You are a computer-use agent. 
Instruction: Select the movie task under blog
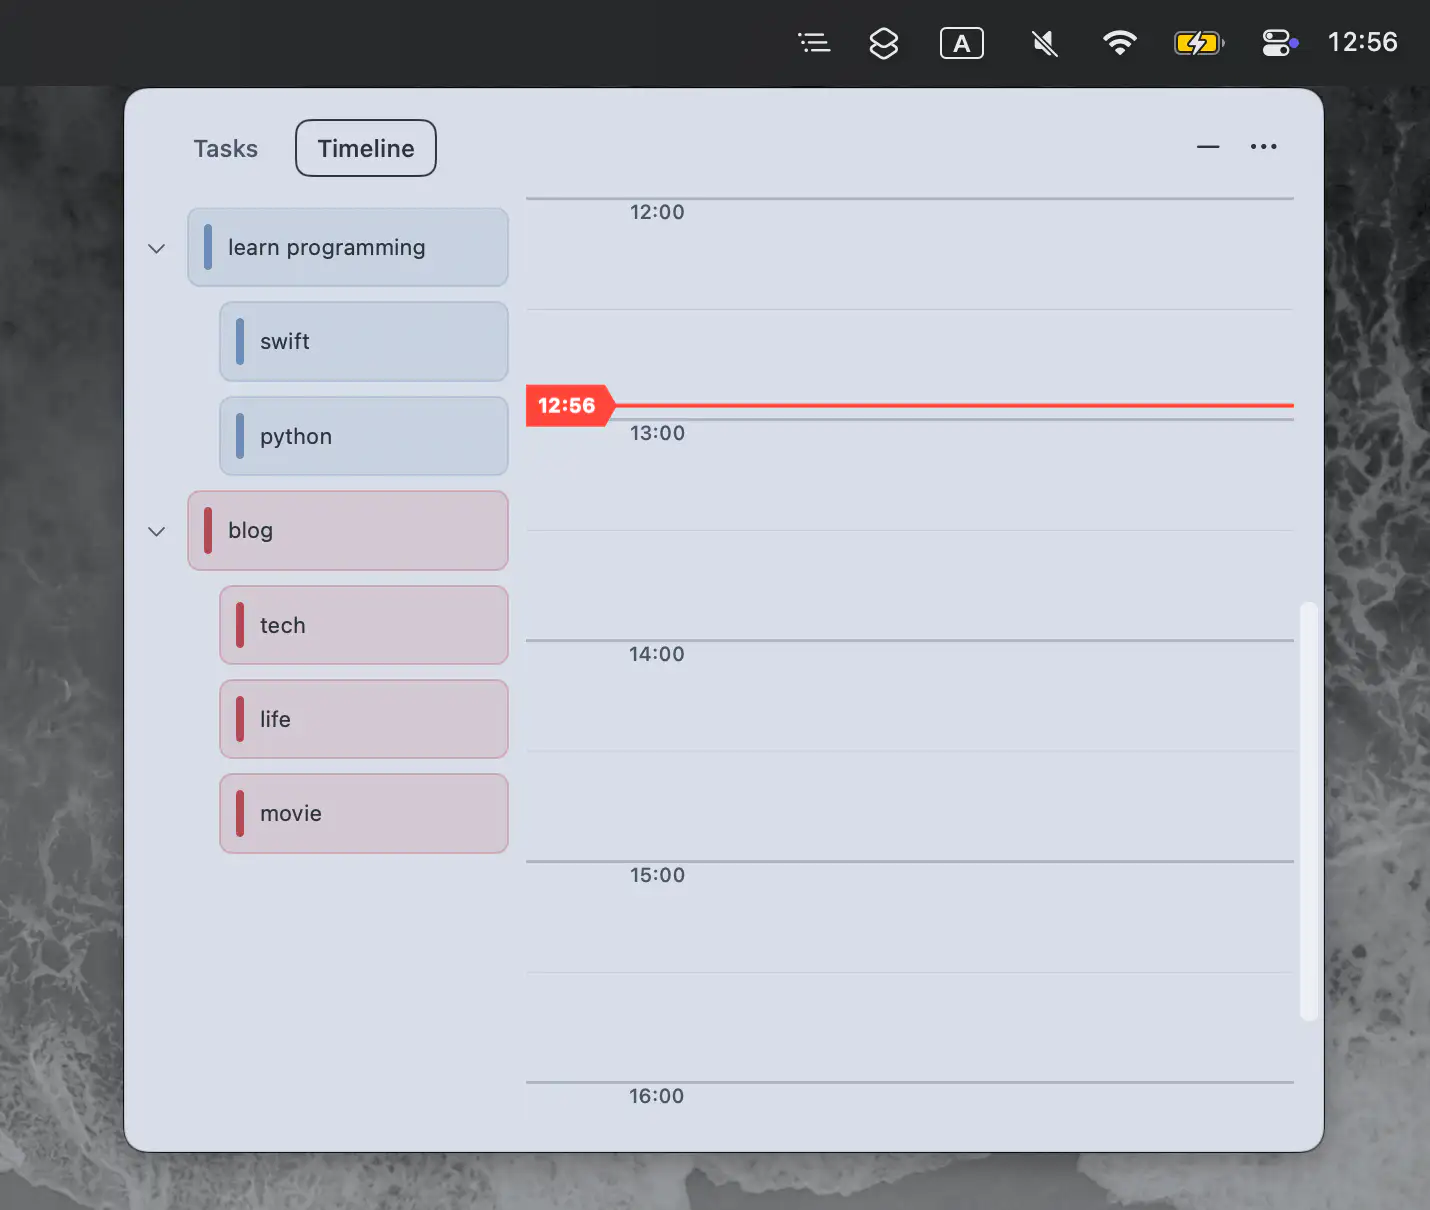point(363,813)
